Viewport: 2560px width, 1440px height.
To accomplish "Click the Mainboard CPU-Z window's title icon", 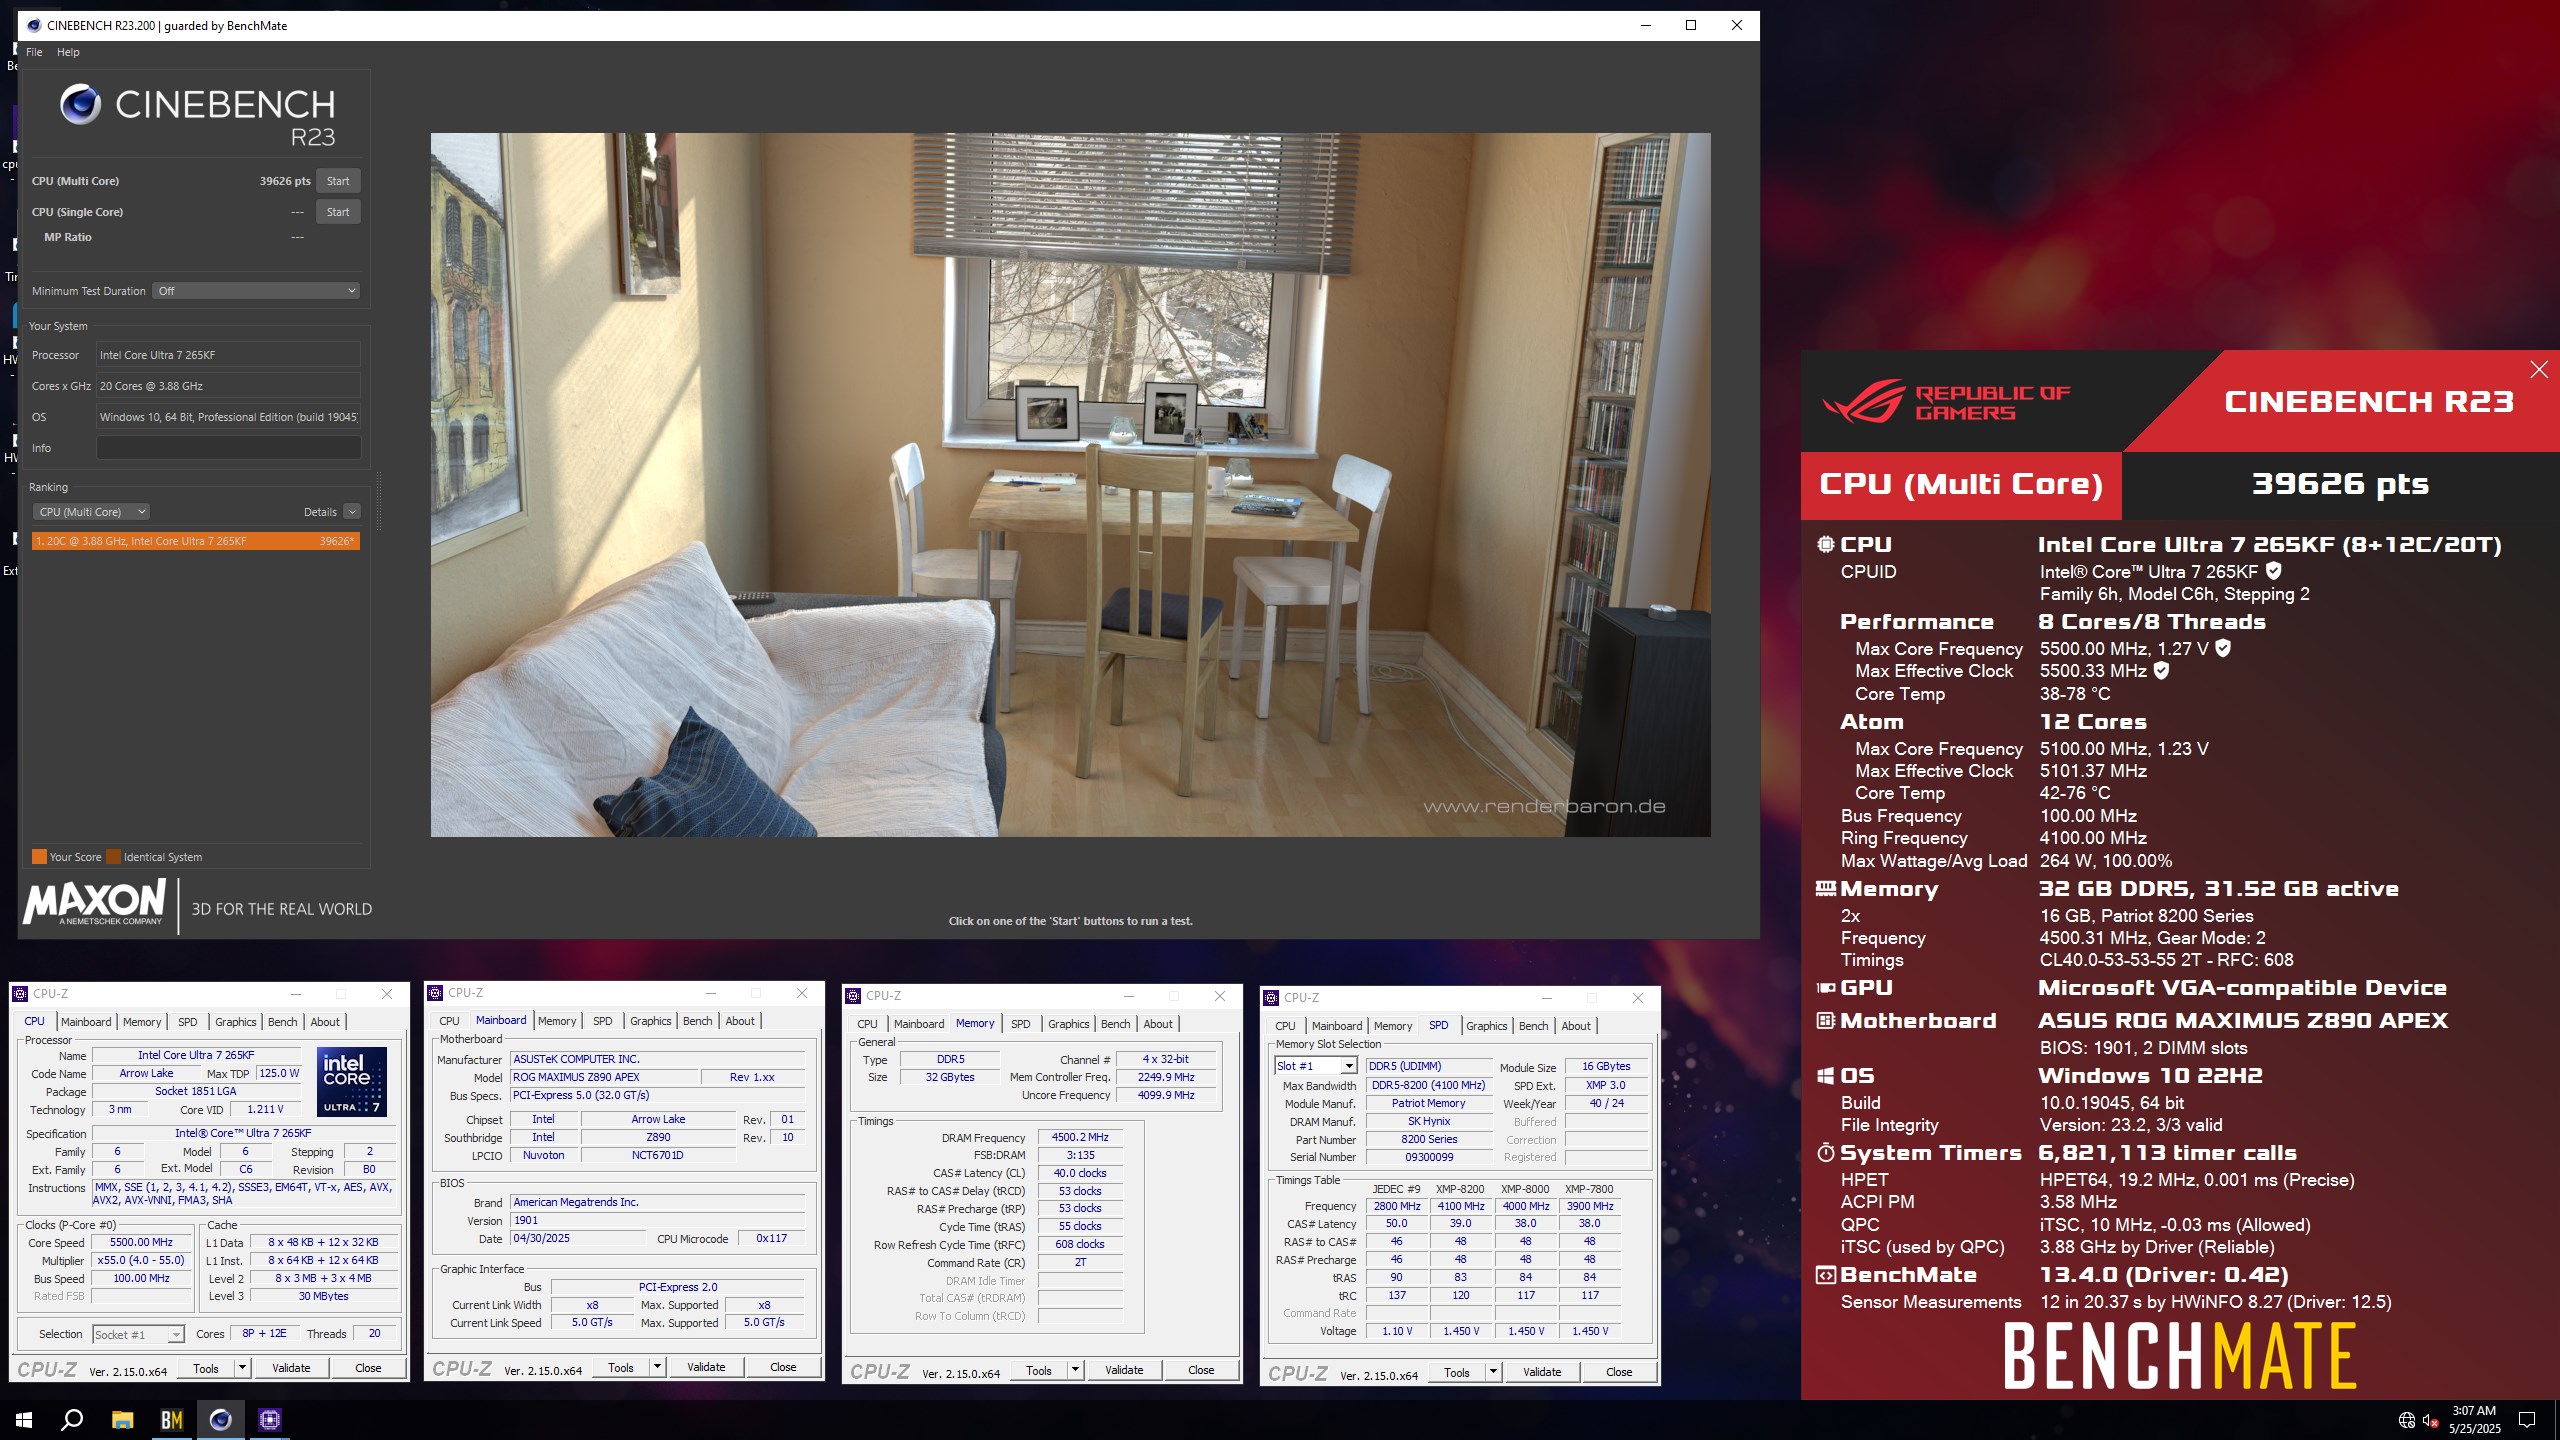I will (435, 993).
